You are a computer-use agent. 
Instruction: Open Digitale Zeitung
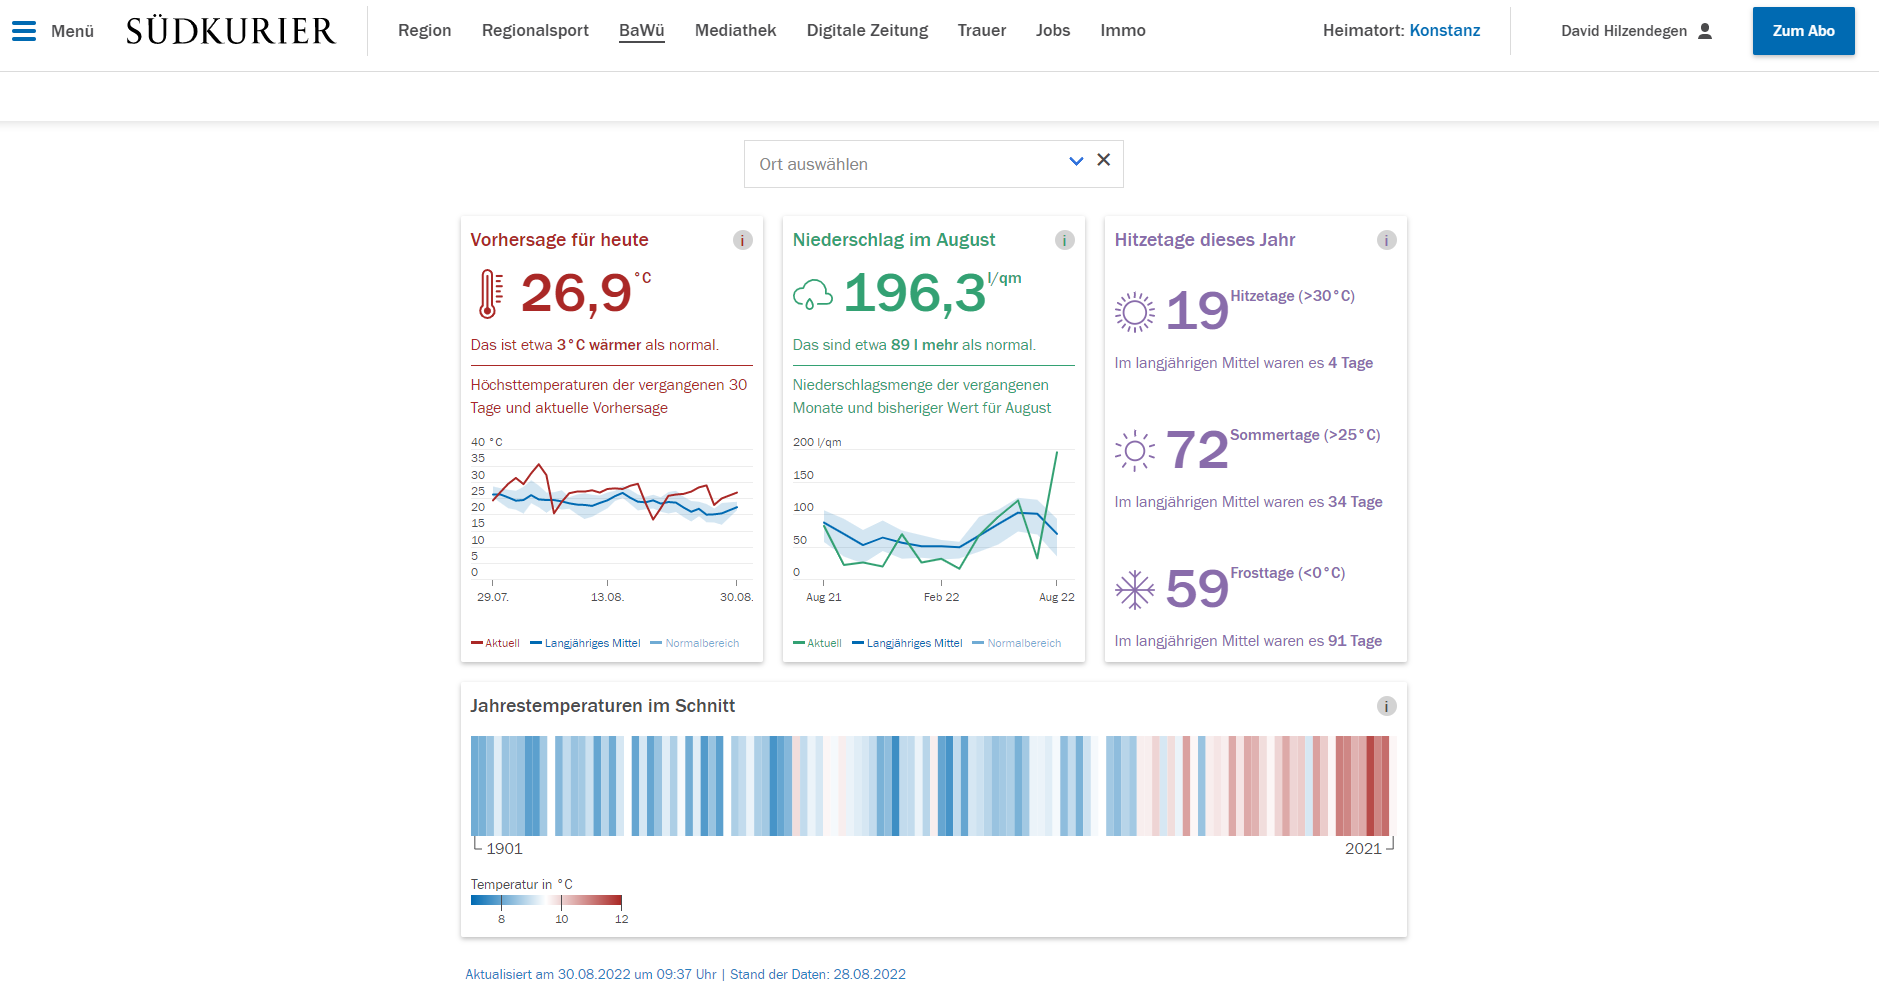tap(867, 31)
